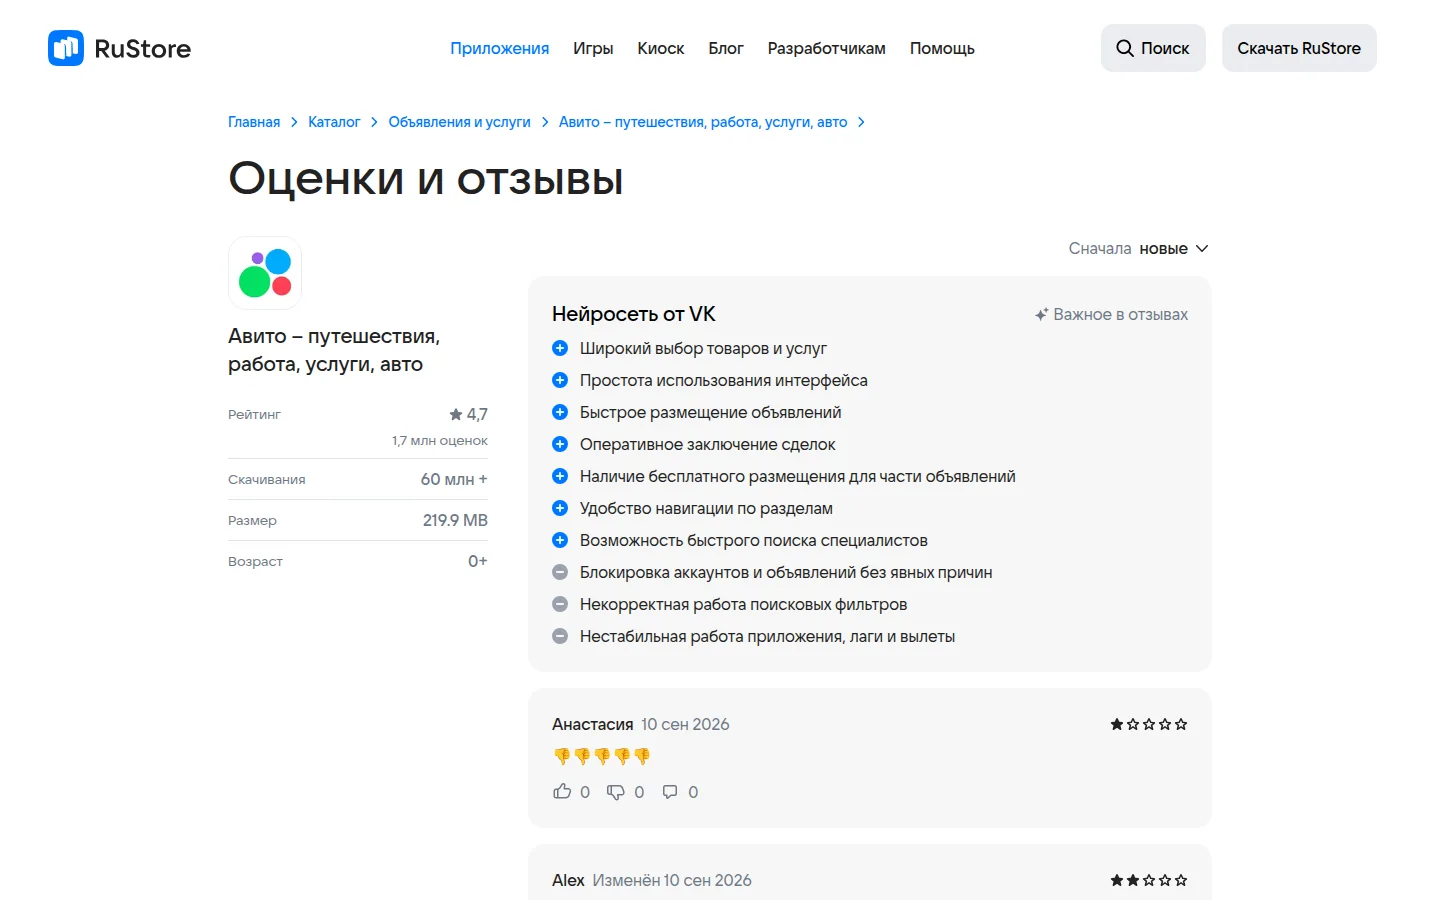Click the Avito app icon thumbnail

[x=265, y=273]
